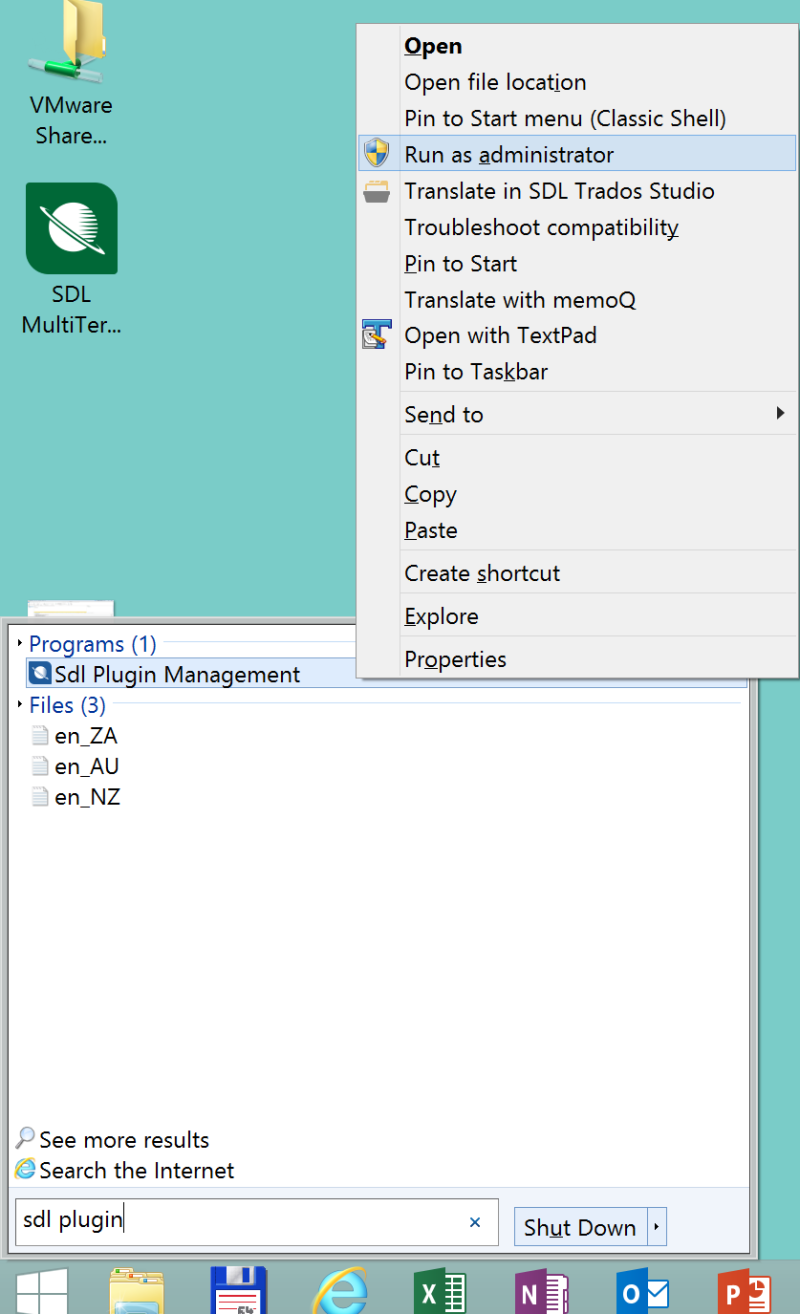Choose Explore in the context menu

click(x=578, y=616)
